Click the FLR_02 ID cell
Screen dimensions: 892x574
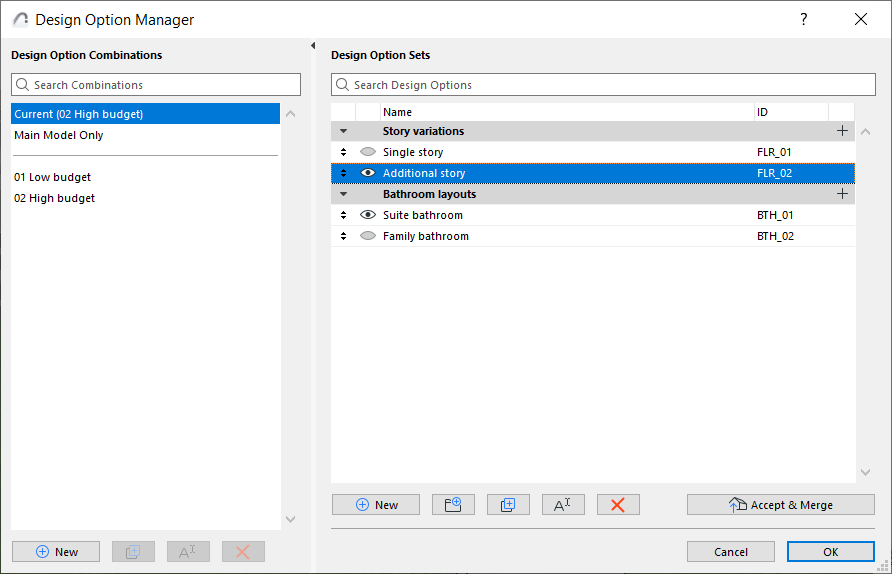(774, 173)
